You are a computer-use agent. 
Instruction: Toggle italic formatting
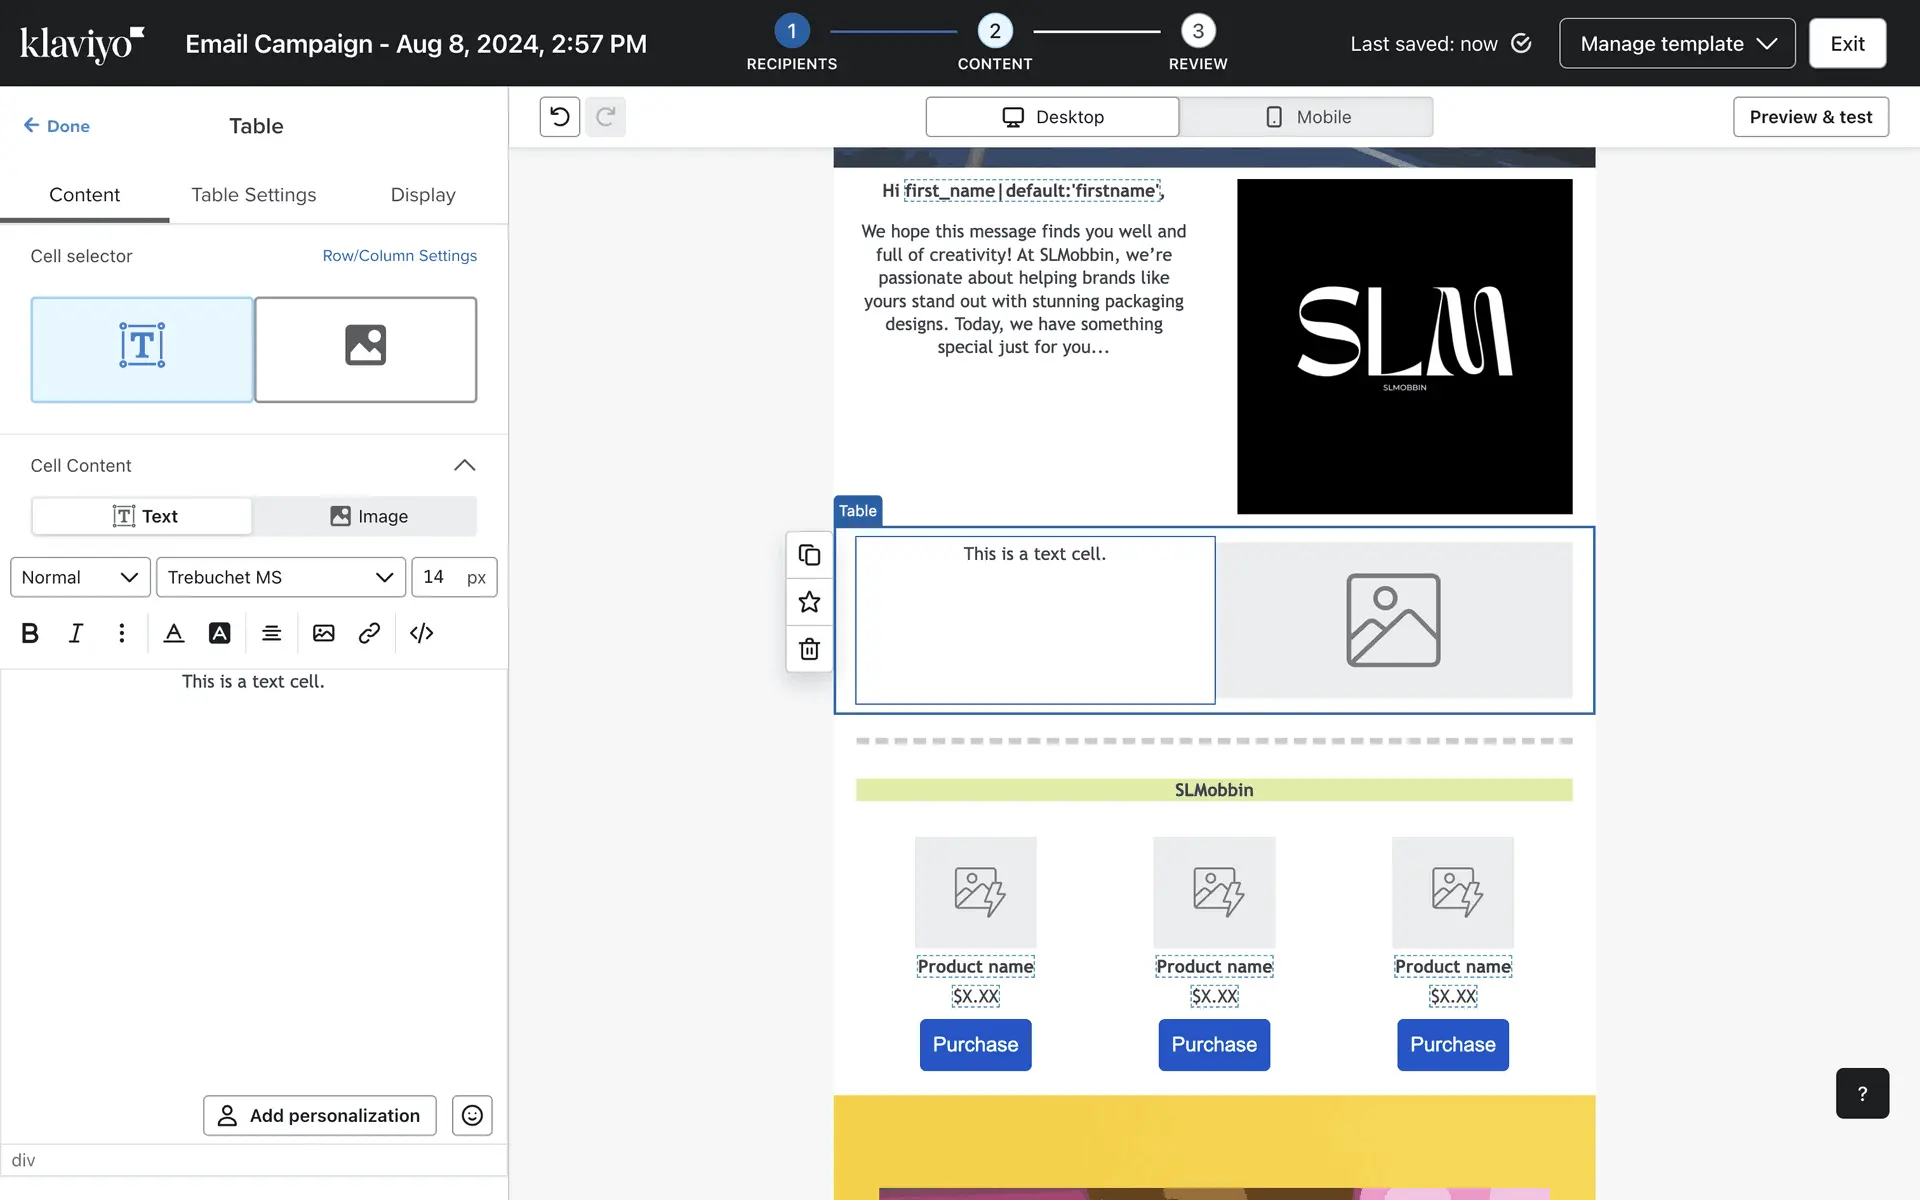tap(76, 633)
